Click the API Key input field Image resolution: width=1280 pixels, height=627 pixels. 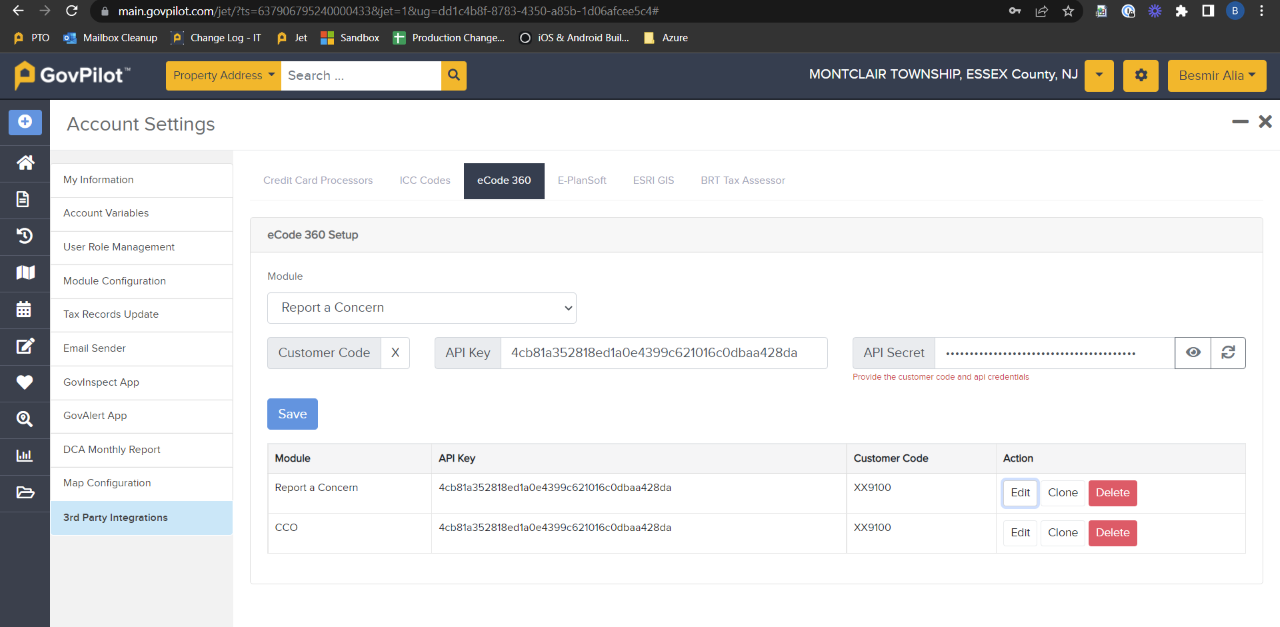664,353
